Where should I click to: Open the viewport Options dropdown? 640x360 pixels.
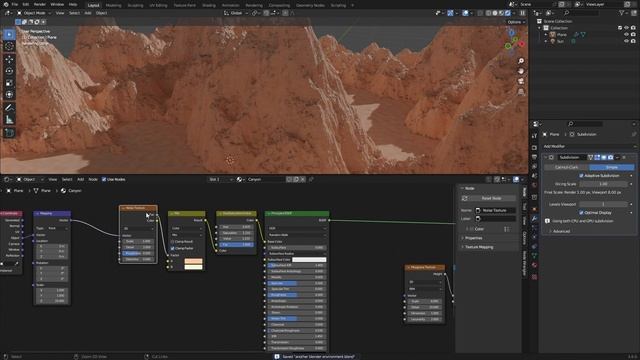click(516, 22)
